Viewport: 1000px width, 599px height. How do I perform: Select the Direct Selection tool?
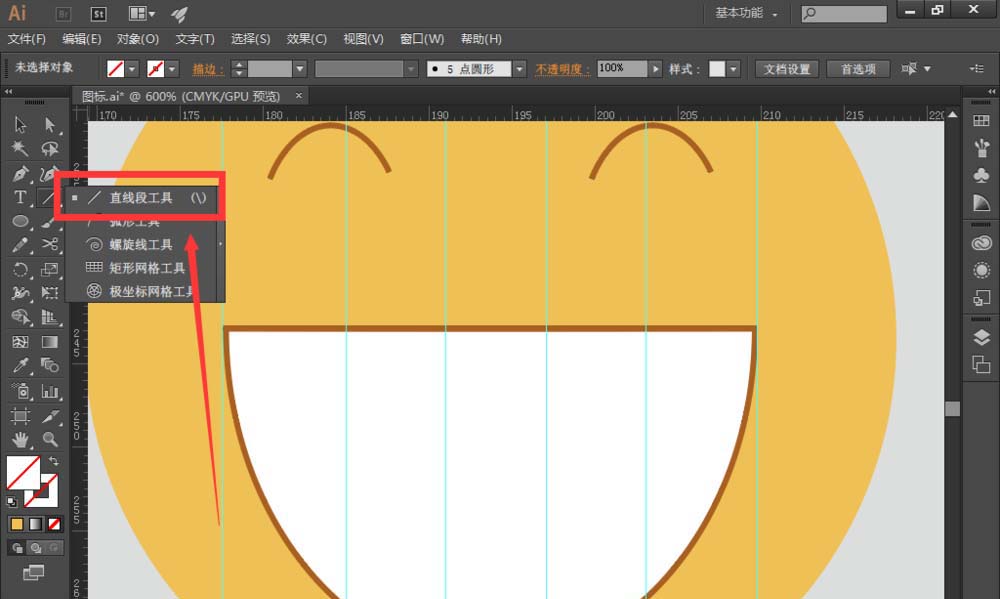[50, 124]
